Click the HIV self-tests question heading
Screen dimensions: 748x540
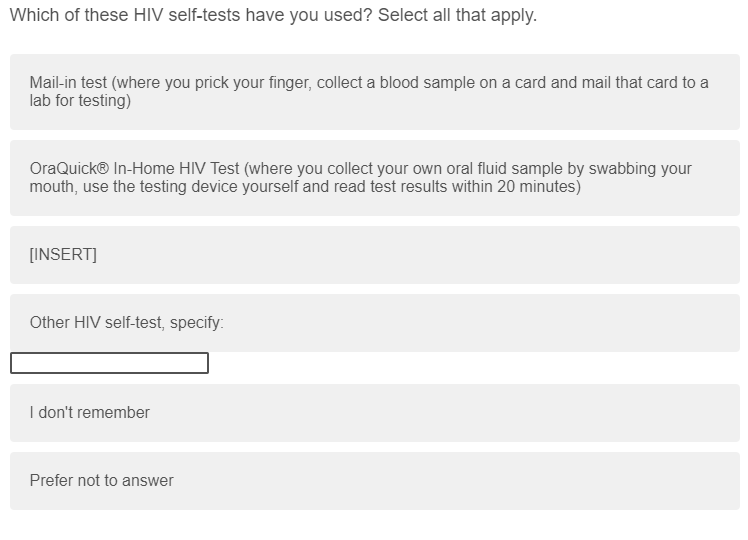pos(273,16)
